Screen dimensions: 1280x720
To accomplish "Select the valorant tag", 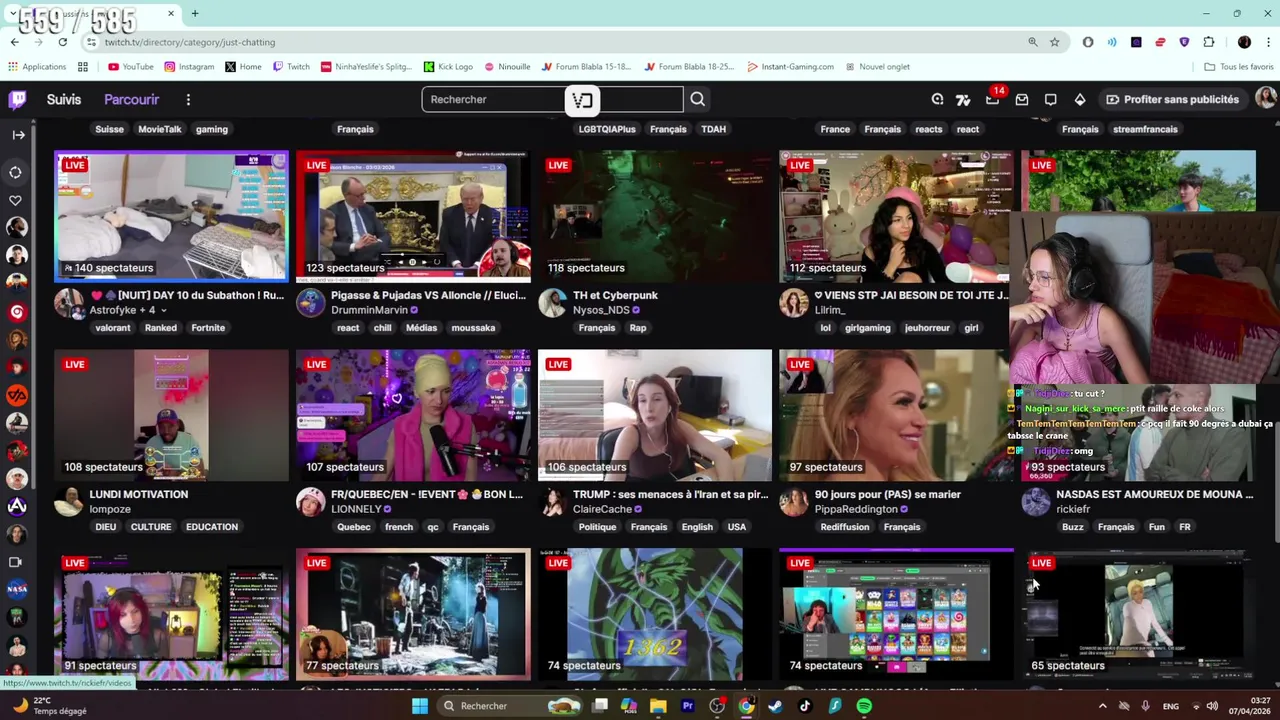I will [x=112, y=328].
